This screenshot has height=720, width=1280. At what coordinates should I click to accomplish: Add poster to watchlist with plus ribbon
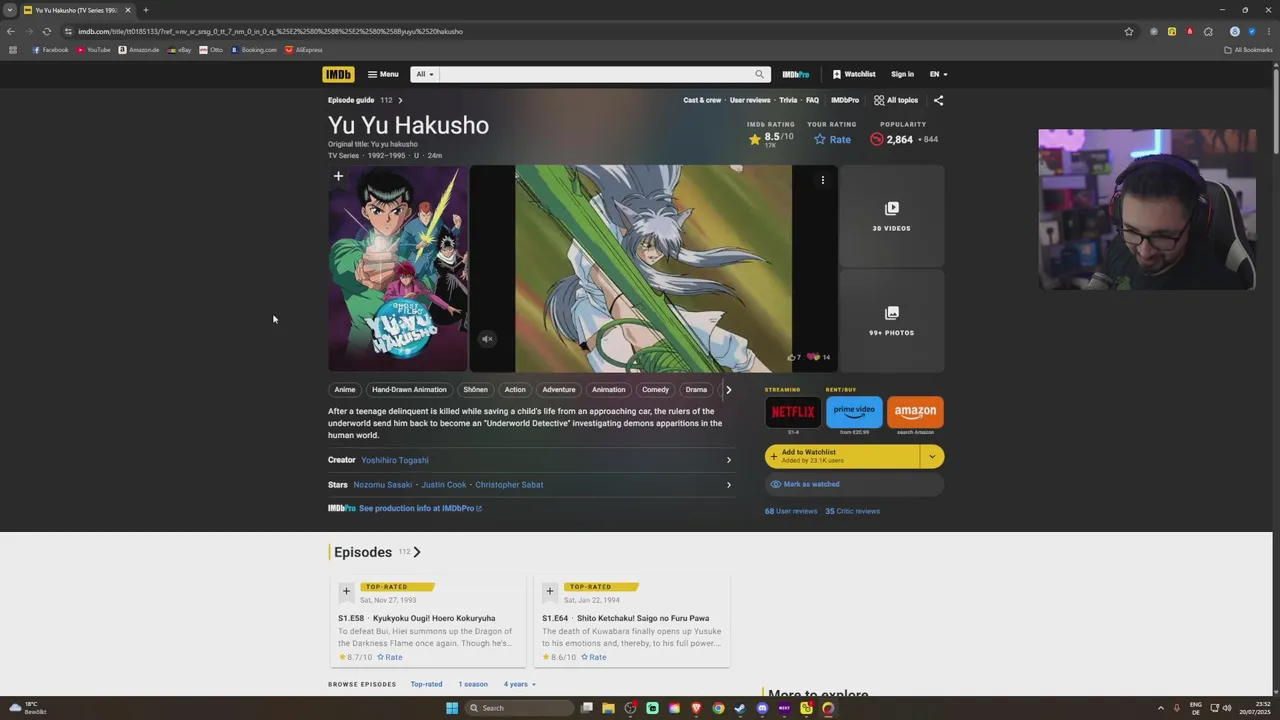coord(338,177)
